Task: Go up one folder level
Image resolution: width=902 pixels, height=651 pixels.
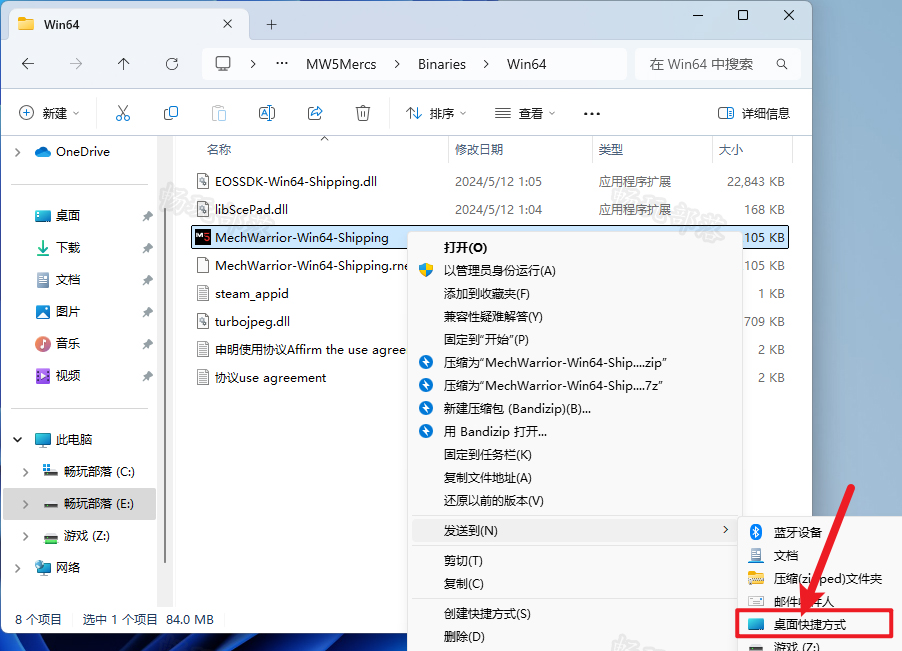Action: [124, 64]
